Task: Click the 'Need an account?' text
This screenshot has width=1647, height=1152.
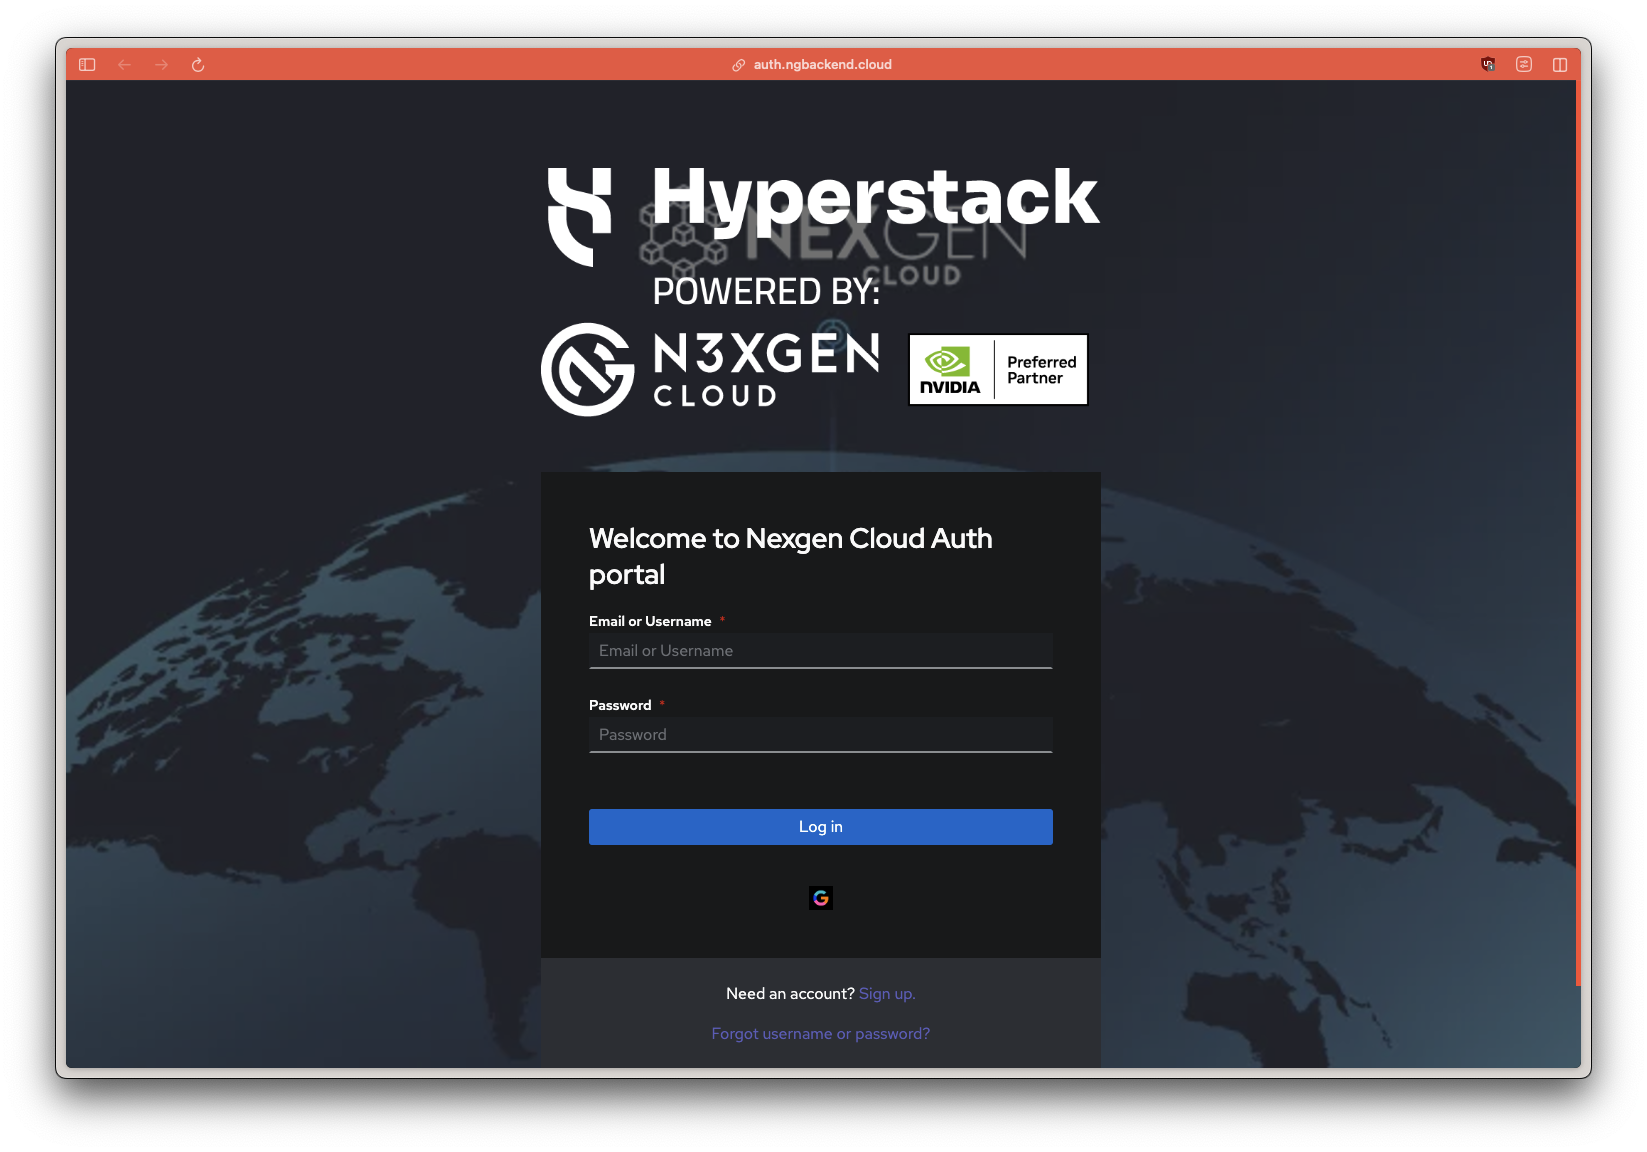Action: click(790, 994)
